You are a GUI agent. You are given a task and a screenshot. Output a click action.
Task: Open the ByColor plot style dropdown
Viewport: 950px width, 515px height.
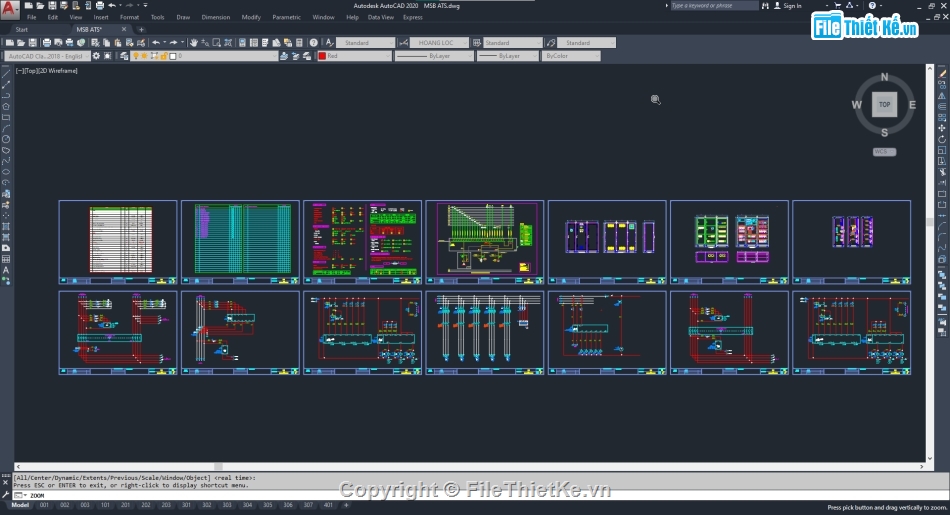point(571,56)
